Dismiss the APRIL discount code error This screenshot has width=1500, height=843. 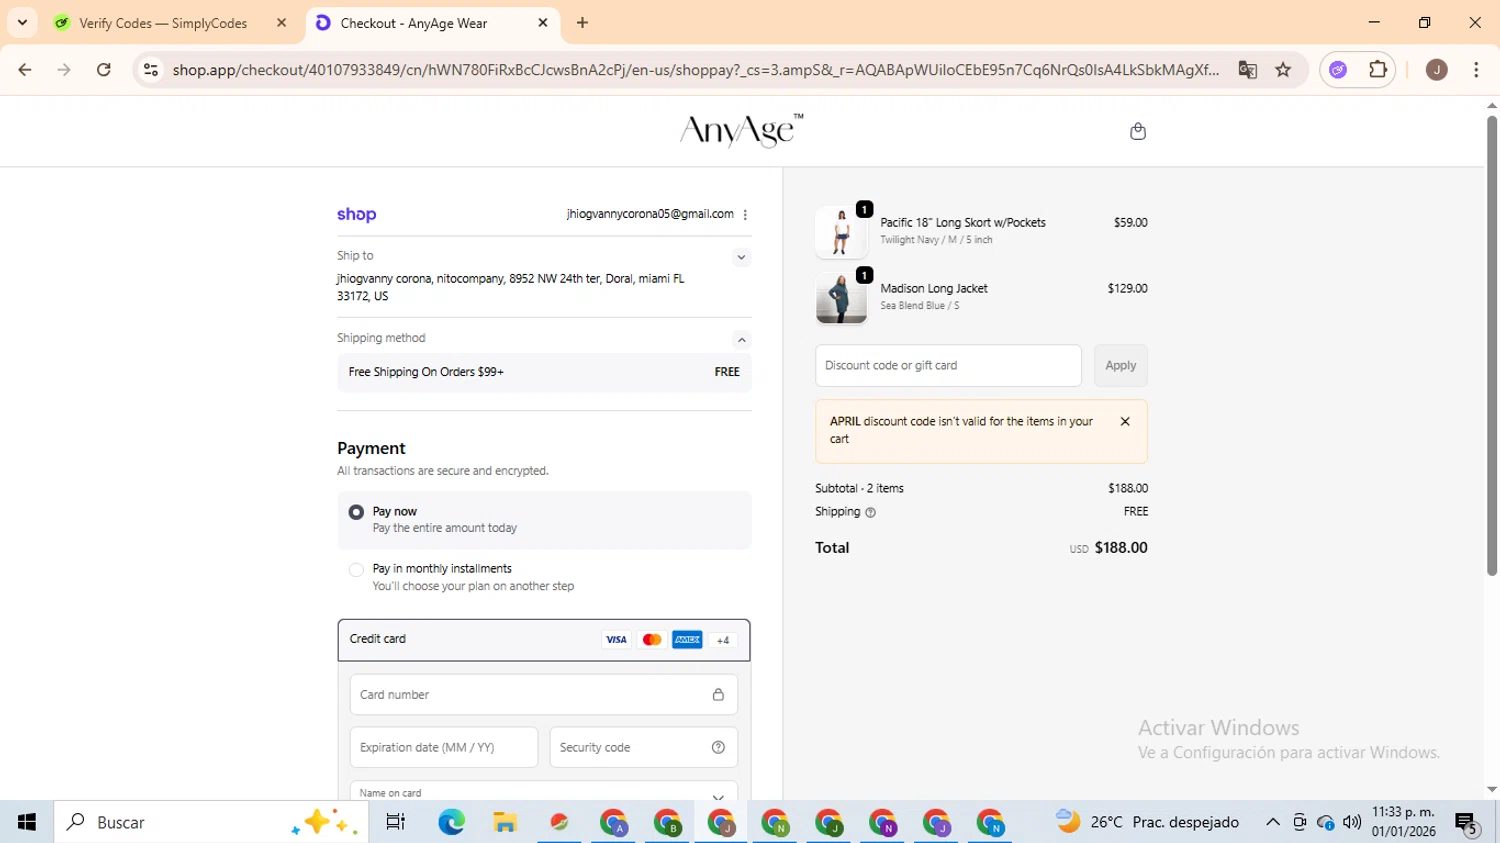pos(1125,421)
